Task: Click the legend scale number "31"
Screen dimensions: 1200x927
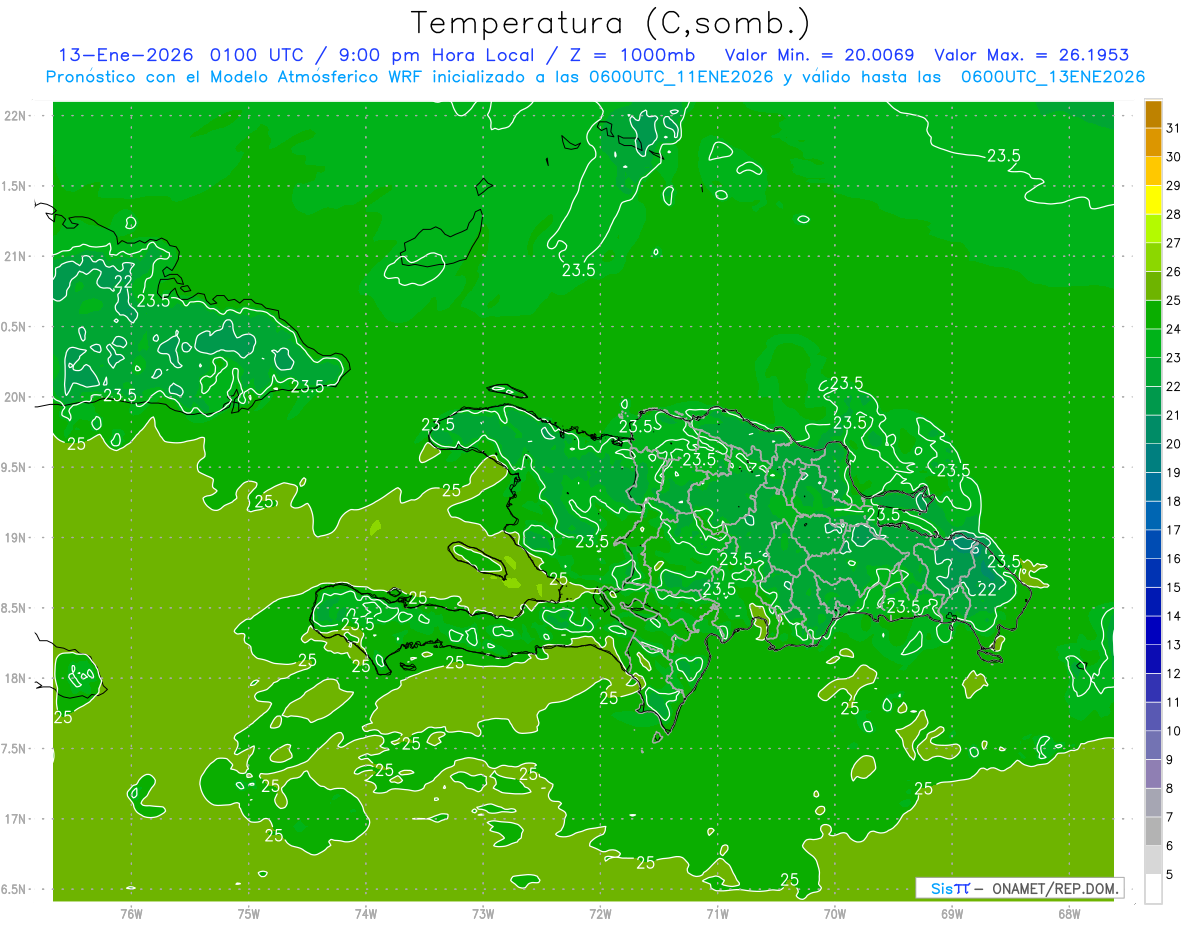Action: (x=1173, y=129)
